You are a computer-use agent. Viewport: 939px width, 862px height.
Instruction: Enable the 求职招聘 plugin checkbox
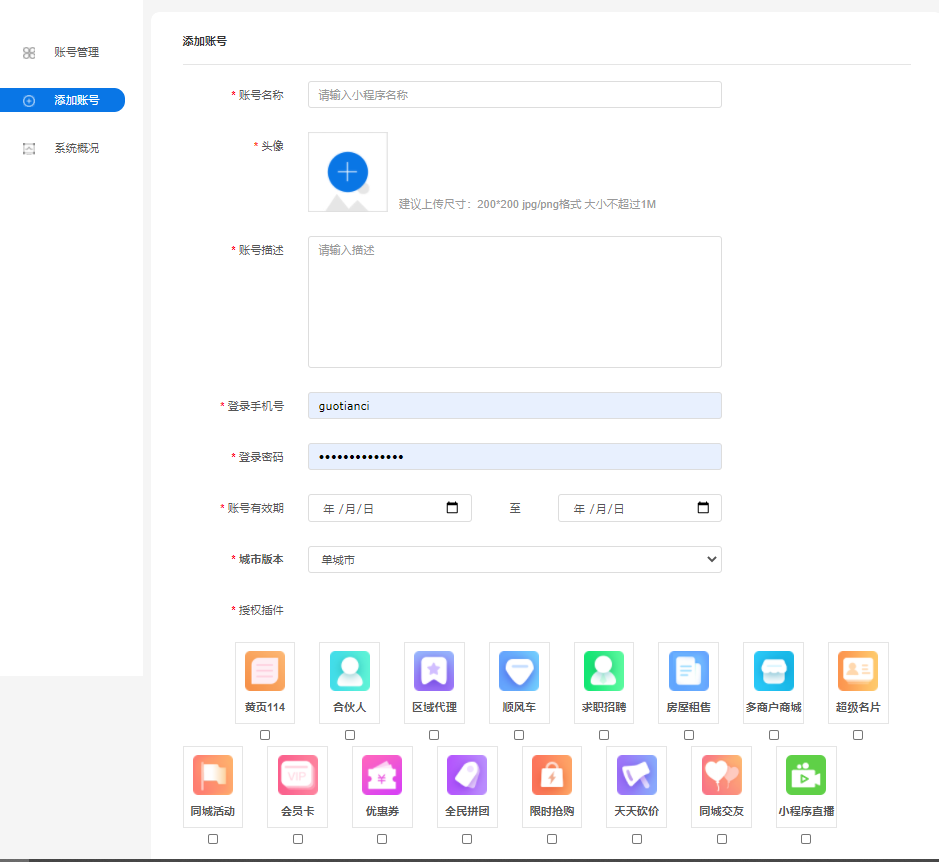pyautogui.click(x=604, y=735)
